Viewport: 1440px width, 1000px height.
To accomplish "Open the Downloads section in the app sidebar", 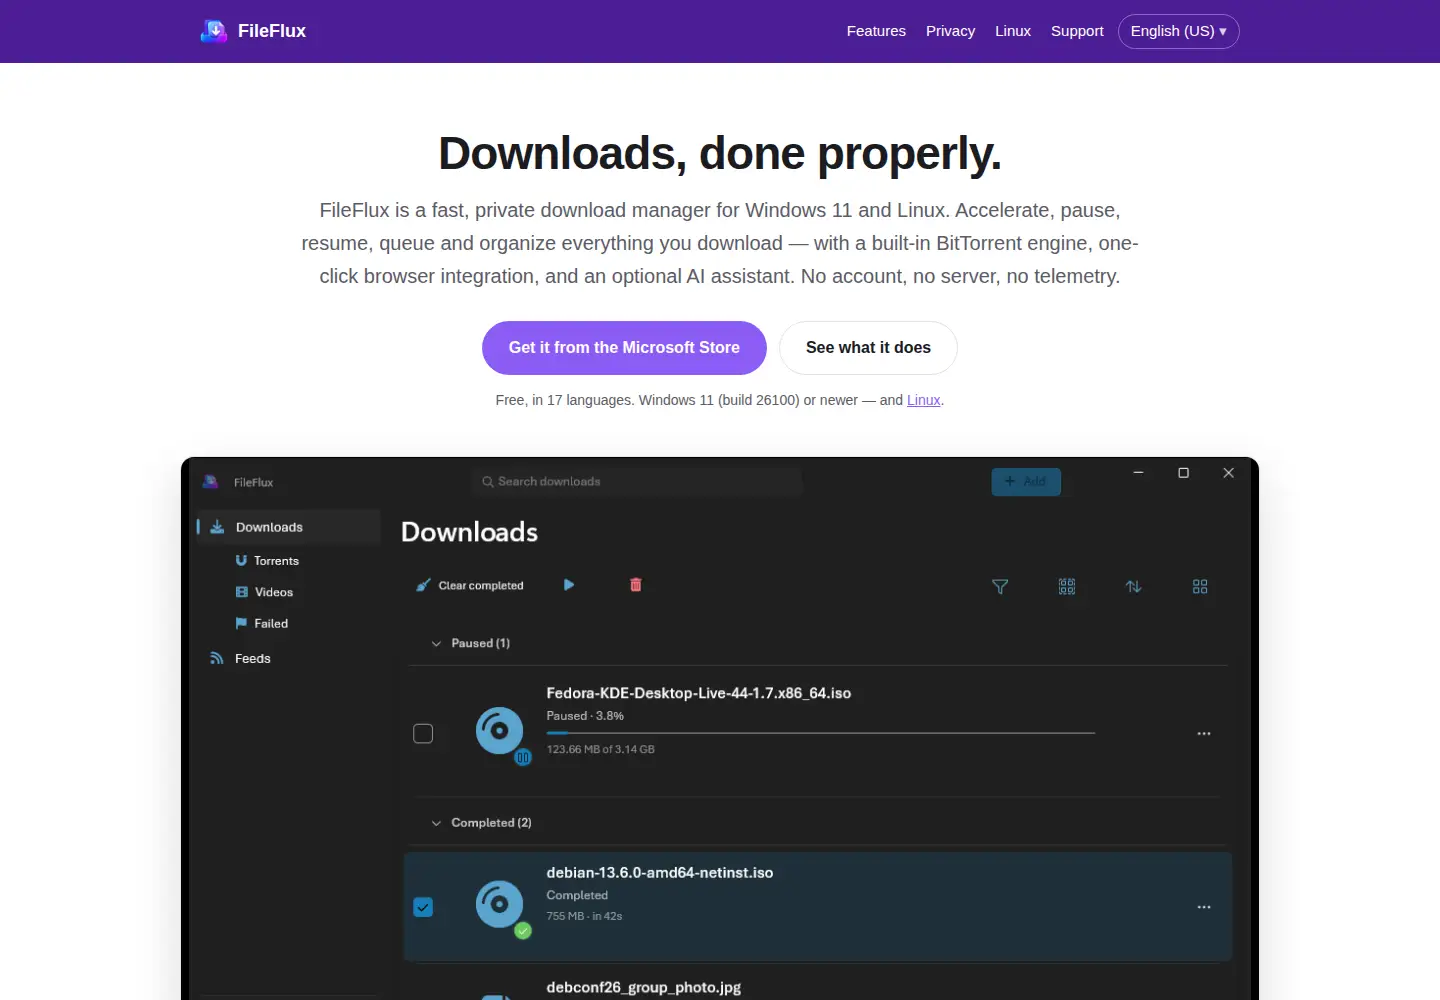I will click(289, 527).
